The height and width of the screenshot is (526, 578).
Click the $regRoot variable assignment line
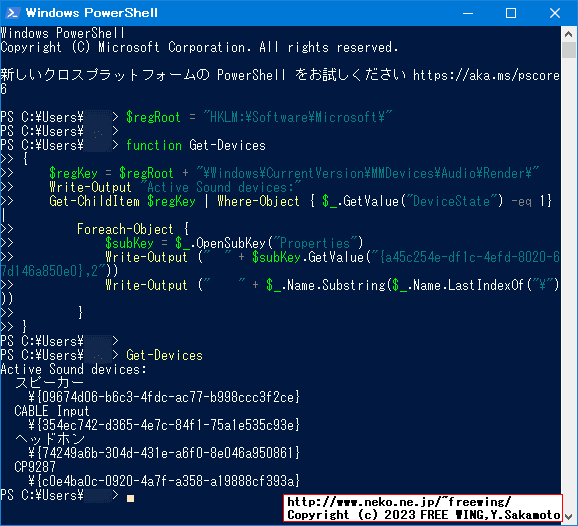pyautogui.click(x=259, y=117)
